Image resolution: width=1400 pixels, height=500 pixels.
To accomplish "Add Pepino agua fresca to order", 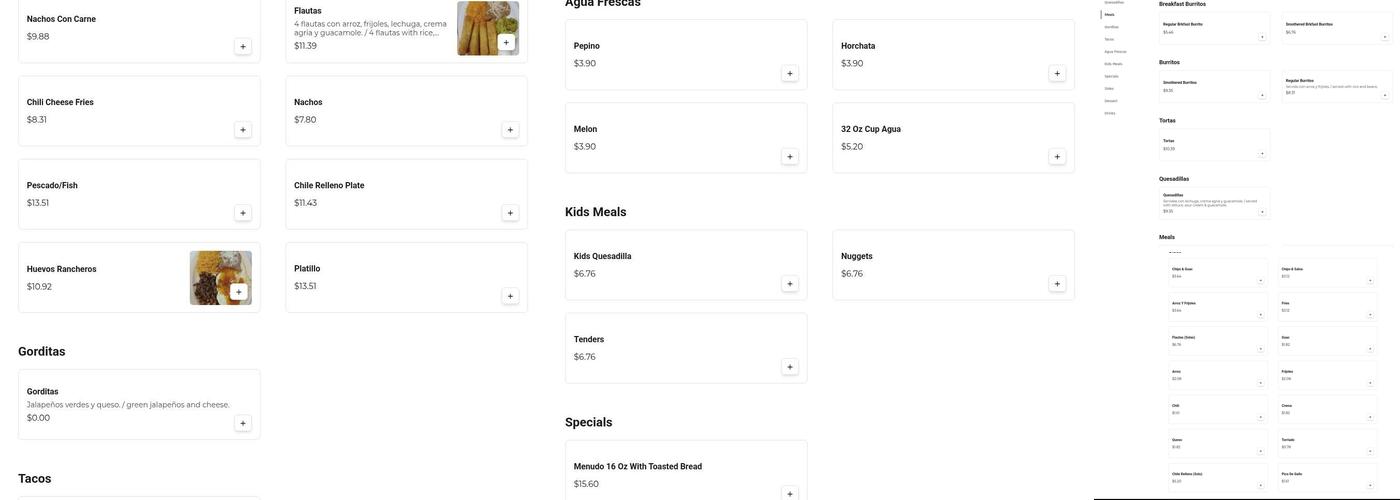I will tap(790, 73).
